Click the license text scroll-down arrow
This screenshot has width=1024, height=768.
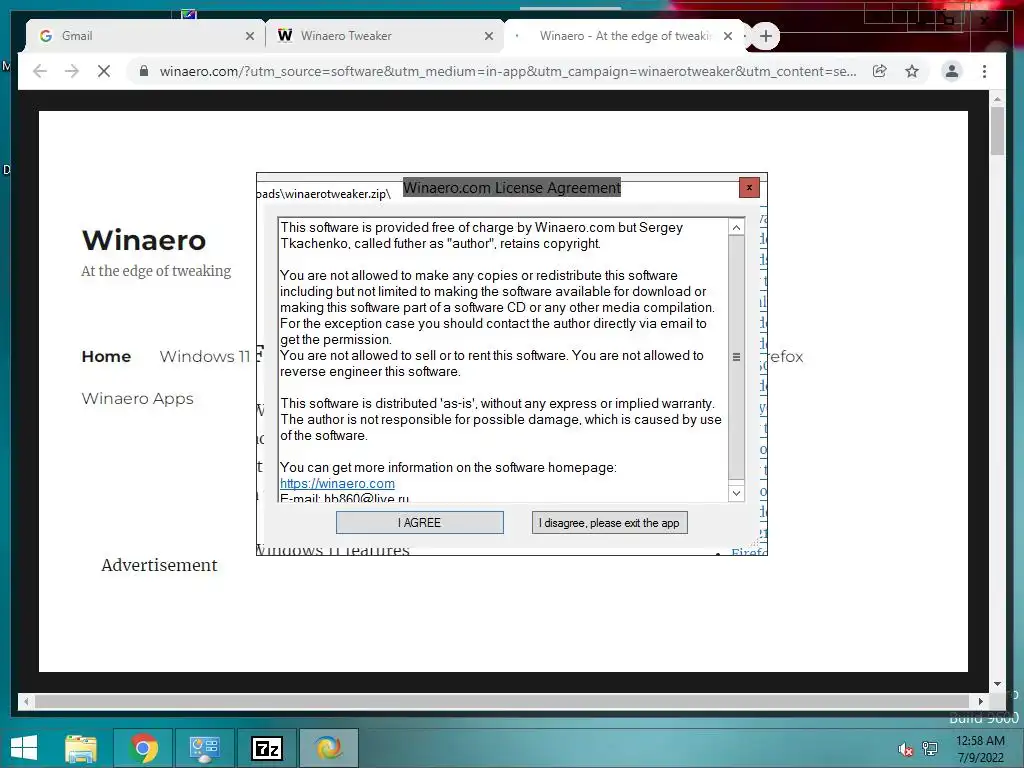click(x=736, y=493)
